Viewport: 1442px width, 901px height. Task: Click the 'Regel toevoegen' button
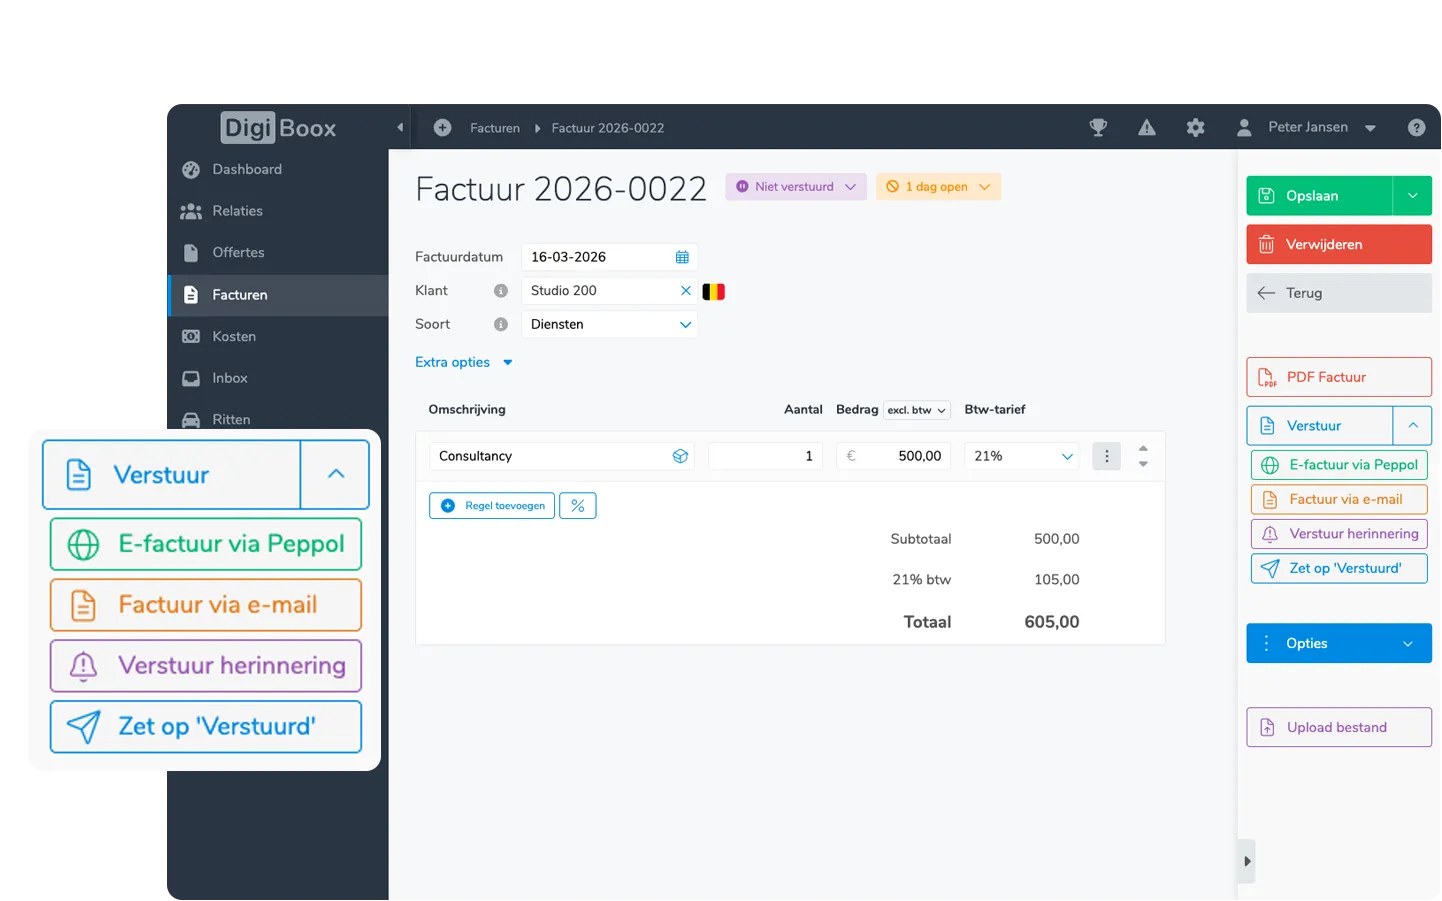(492, 506)
